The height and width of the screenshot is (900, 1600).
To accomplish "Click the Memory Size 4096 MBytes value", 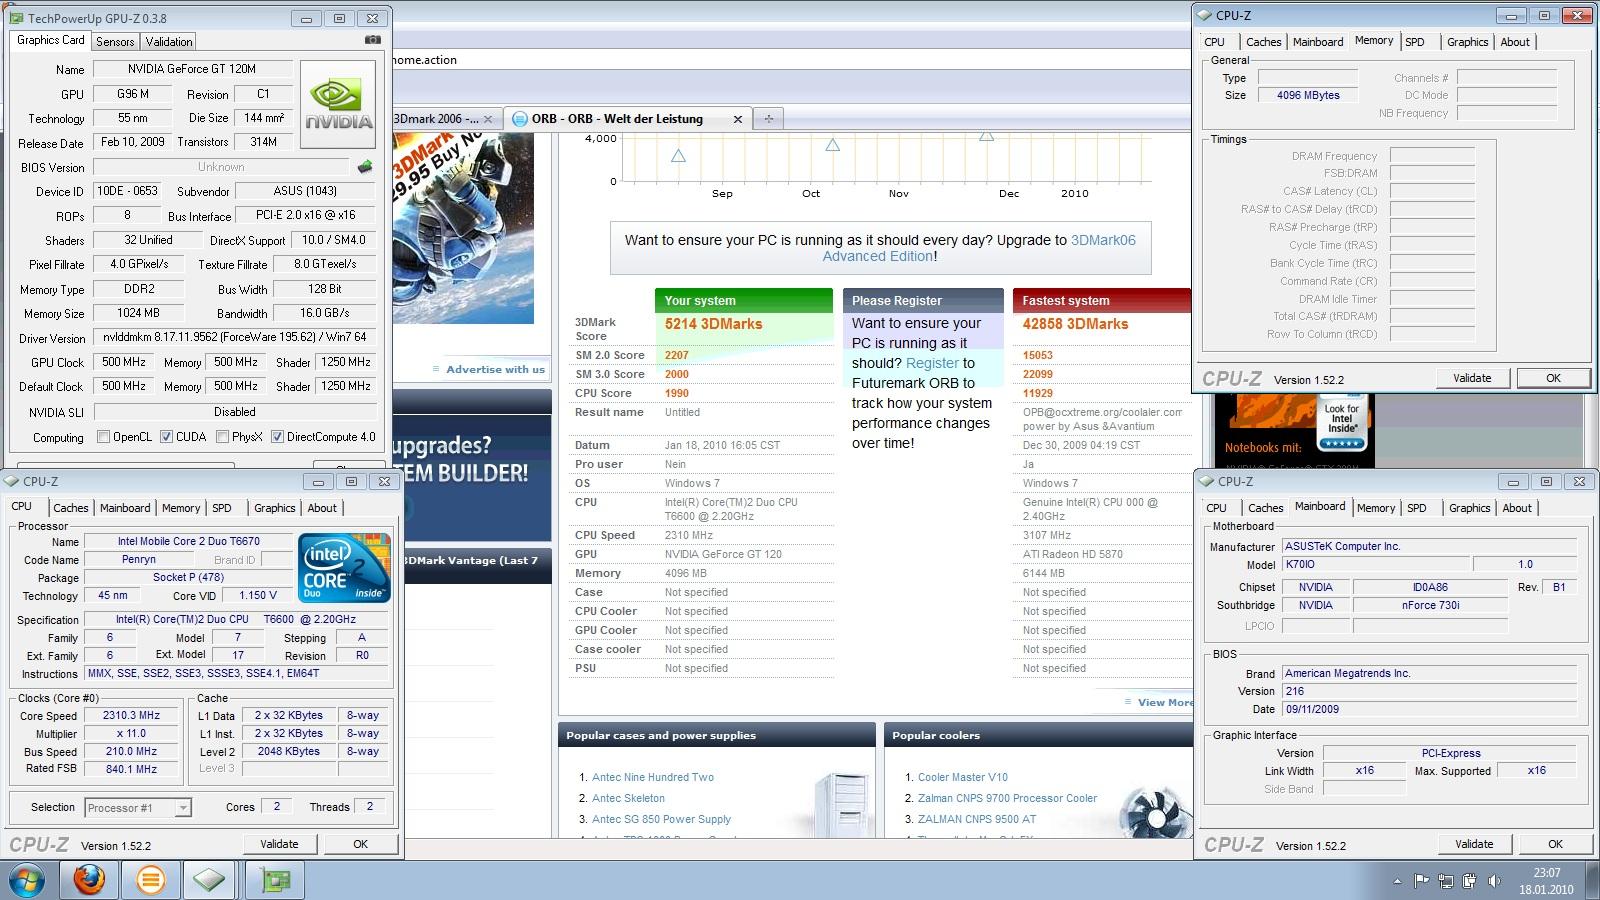I will (1308, 95).
